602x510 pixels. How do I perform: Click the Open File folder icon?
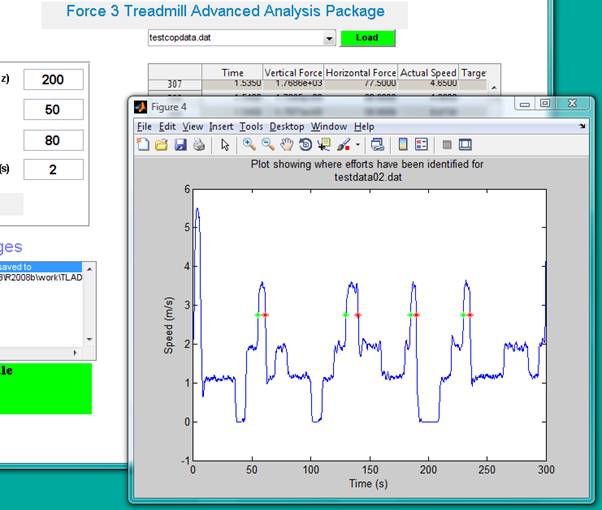tap(161, 145)
